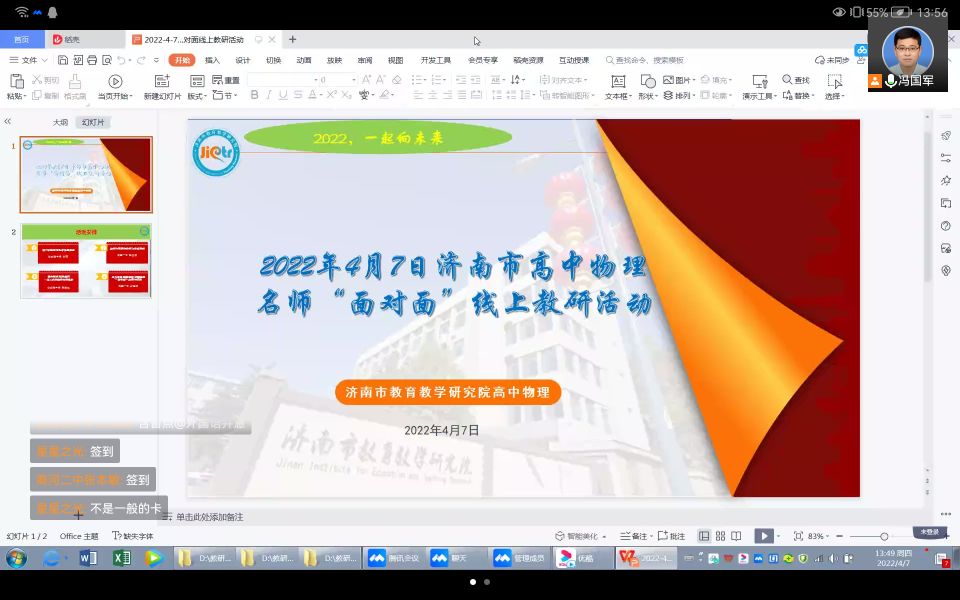Open the 演示工具 presentation tools icon
This screenshot has width=960, height=600.
[x=759, y=81]
